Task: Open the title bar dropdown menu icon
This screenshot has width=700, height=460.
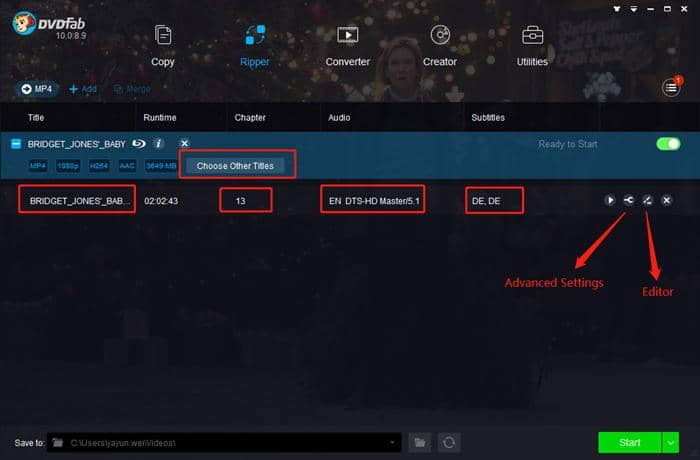Action: point(633,8)
